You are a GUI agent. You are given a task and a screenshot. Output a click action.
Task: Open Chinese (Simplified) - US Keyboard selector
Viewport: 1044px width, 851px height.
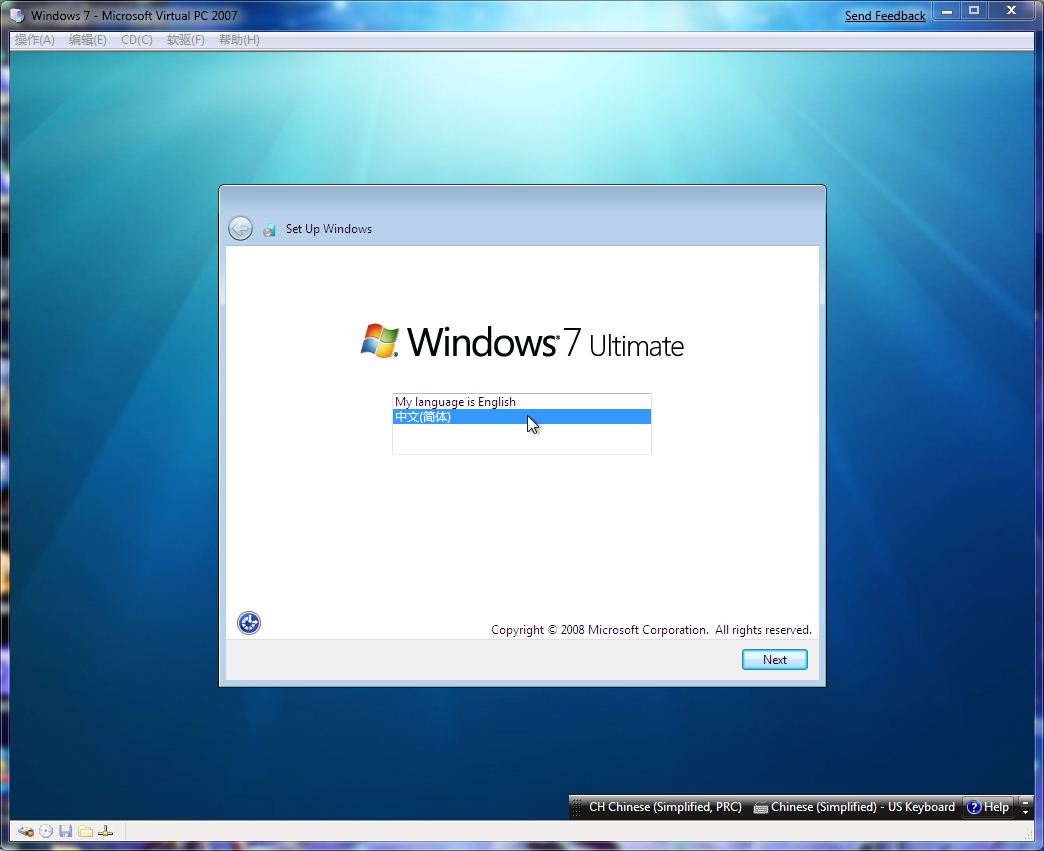pyautogui.click(x=854, y=807)
